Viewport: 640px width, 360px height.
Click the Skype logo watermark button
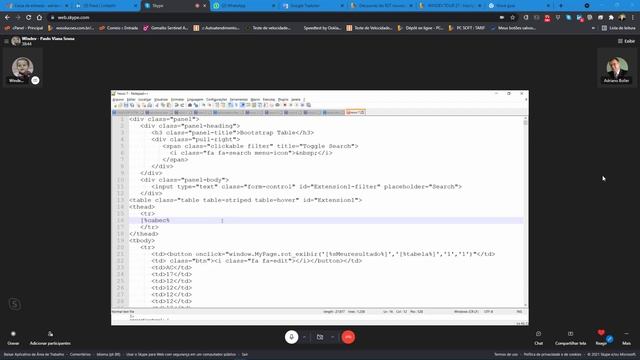tap(15, 304)
